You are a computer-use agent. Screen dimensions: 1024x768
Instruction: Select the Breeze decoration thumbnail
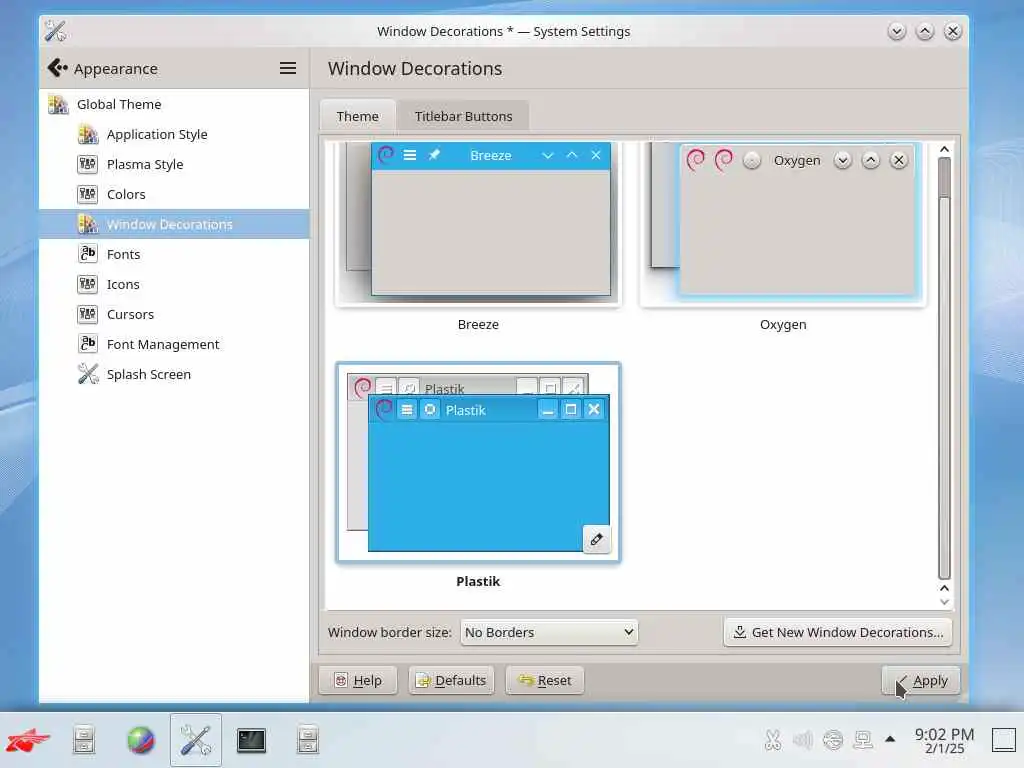click(x=478, y=223)
